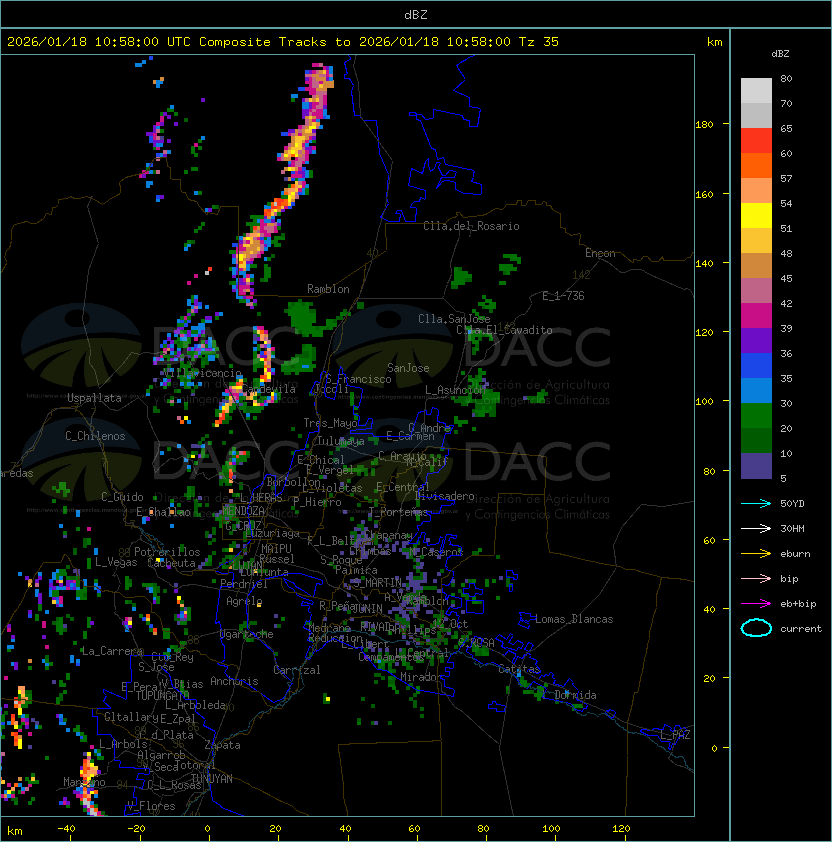Image resolution: width=832 pixels, height=842 pixels.
Task: Click the 'Tz 35' header value
Action: [539, 41]
